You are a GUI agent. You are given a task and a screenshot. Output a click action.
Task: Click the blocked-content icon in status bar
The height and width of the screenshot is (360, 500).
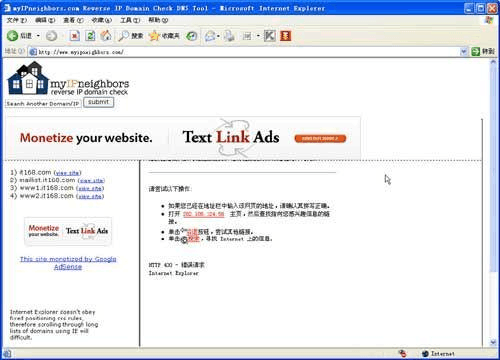pos(403,353)
